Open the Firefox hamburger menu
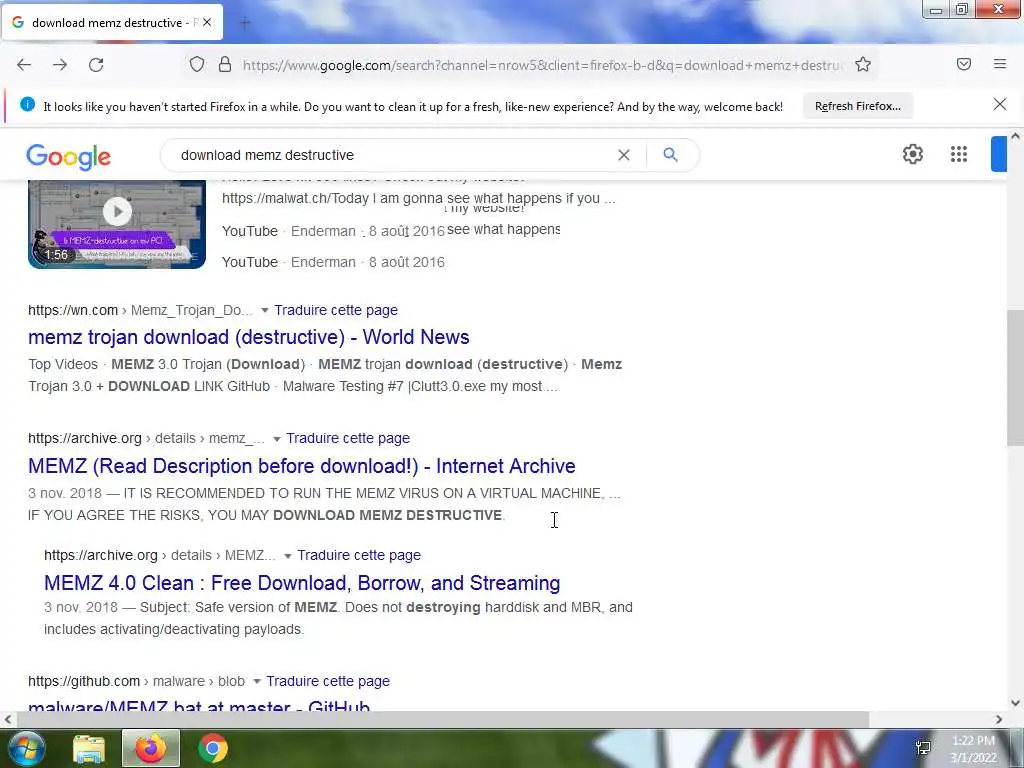 [x=1000, y=64]
